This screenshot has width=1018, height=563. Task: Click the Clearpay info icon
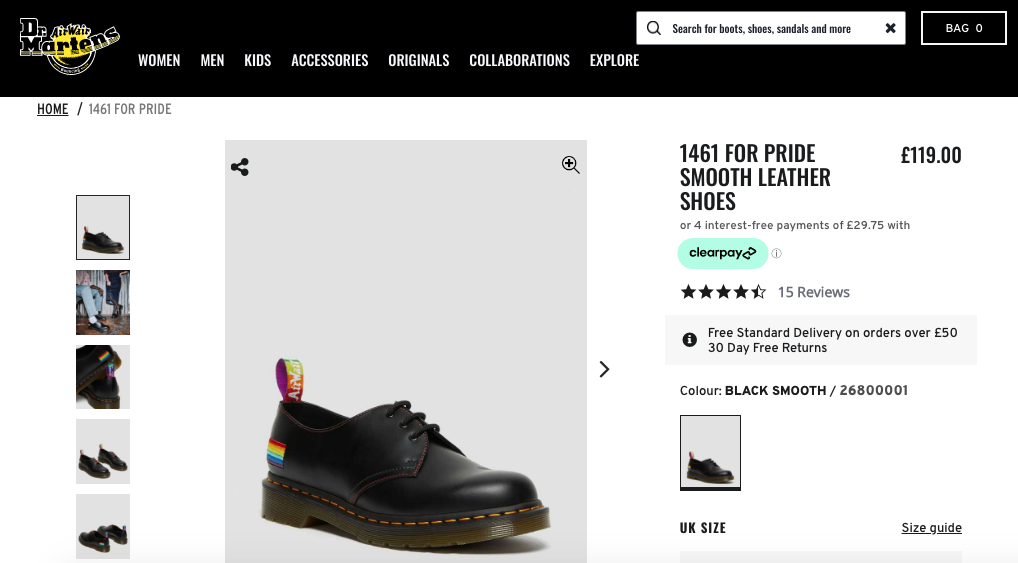click(776, 254)
